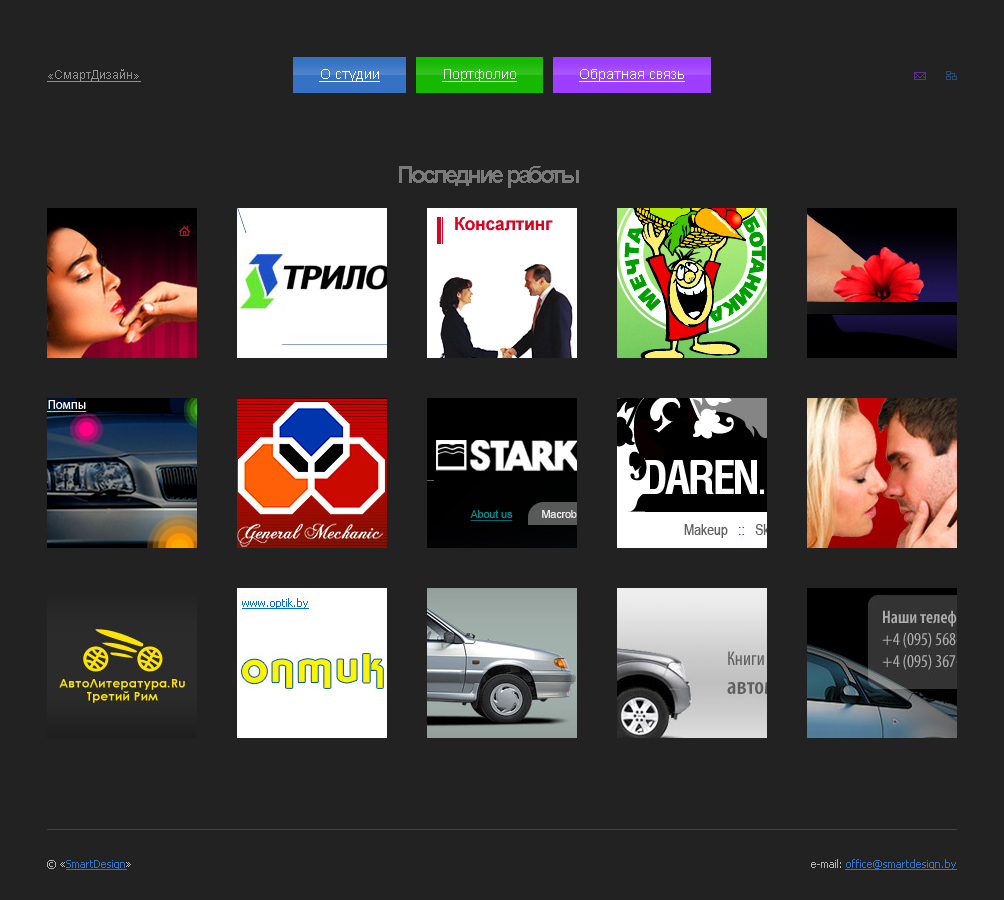Click the SmartDesign footer link
The height and width of the screenshot is (900, 1004).
(x=95, y=864)
